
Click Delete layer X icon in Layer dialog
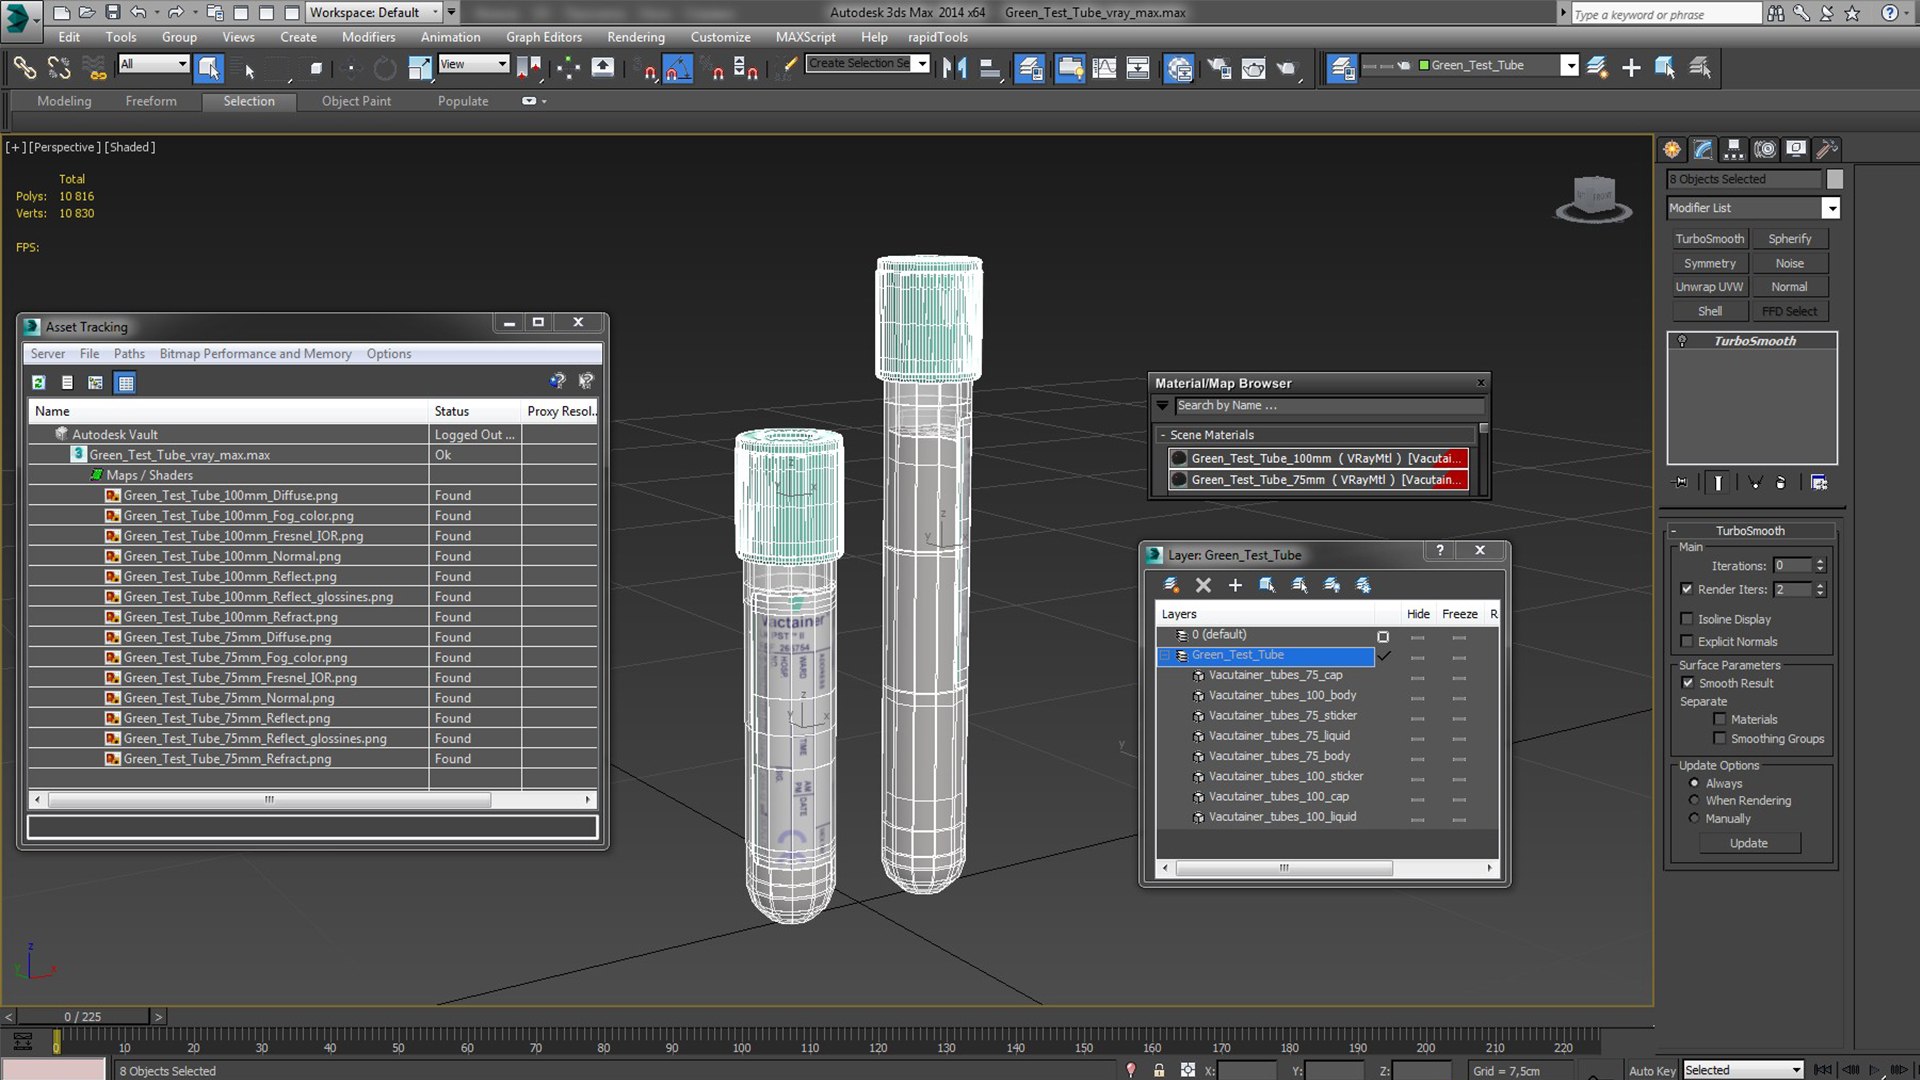tap(1203, 585)
